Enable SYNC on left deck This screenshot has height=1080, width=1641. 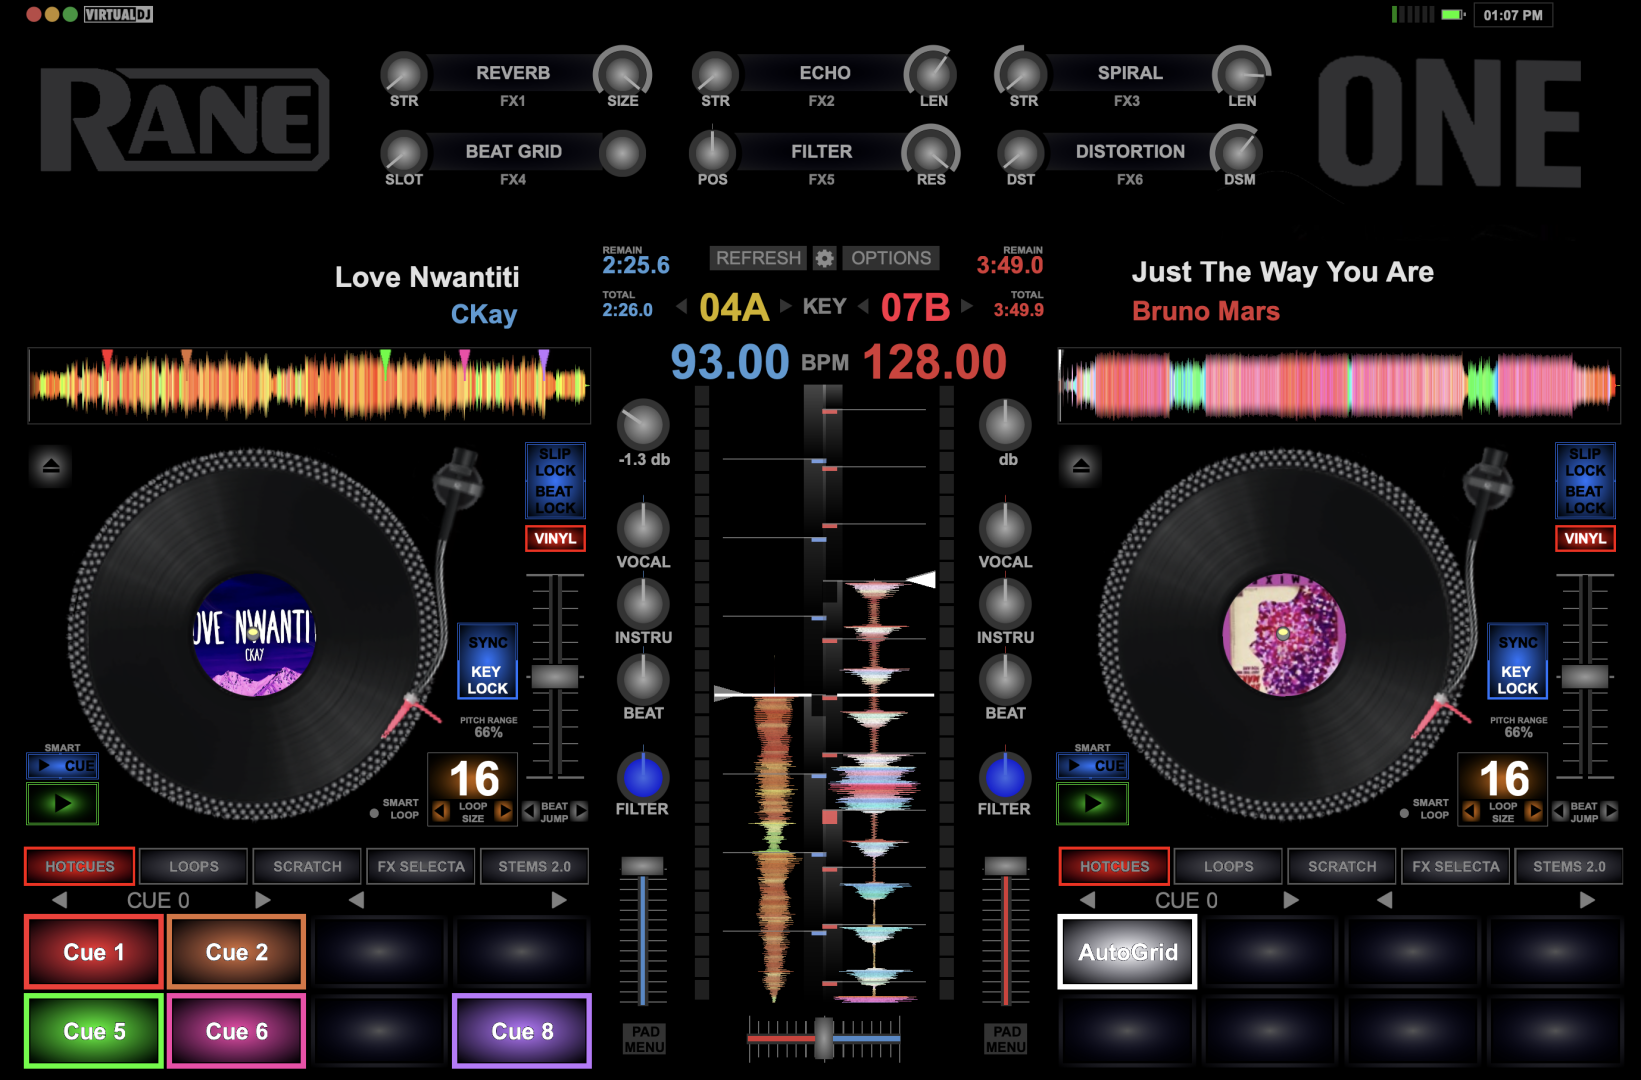pyautogui.click(x=488, y=642)
